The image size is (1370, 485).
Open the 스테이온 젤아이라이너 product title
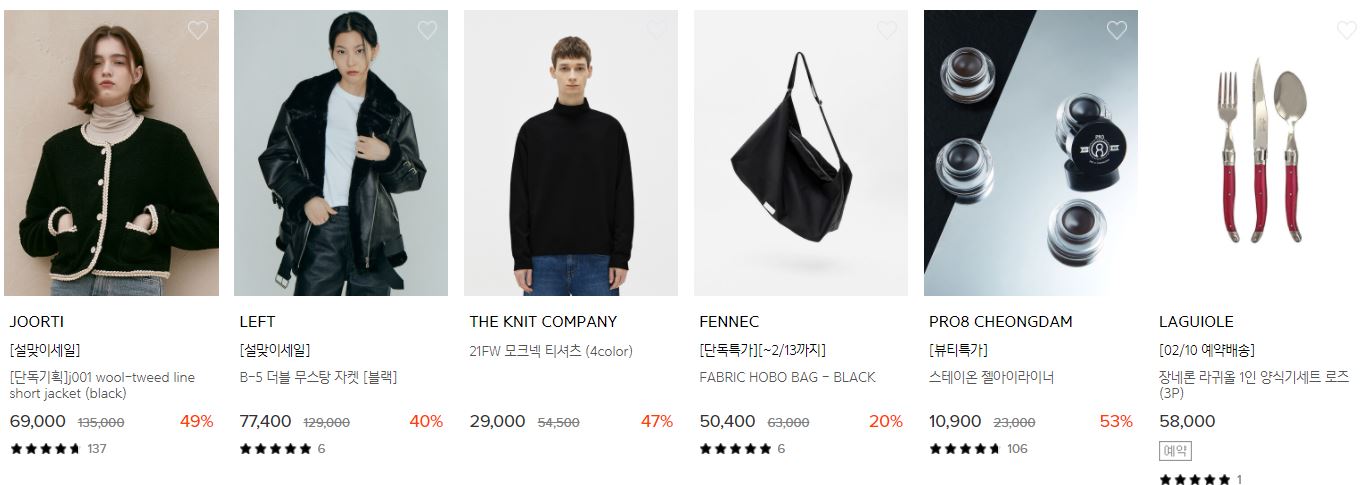[991, 377]
